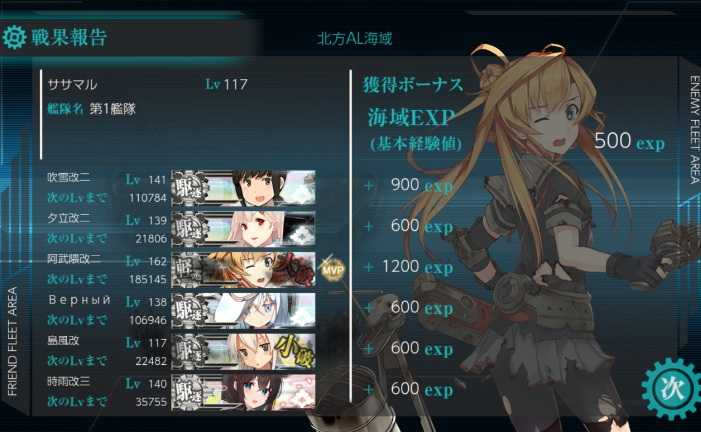Screen dimensions: 701x432
Task: Click the MVP badge on 阿武隈改二
Action: [333, 270]
